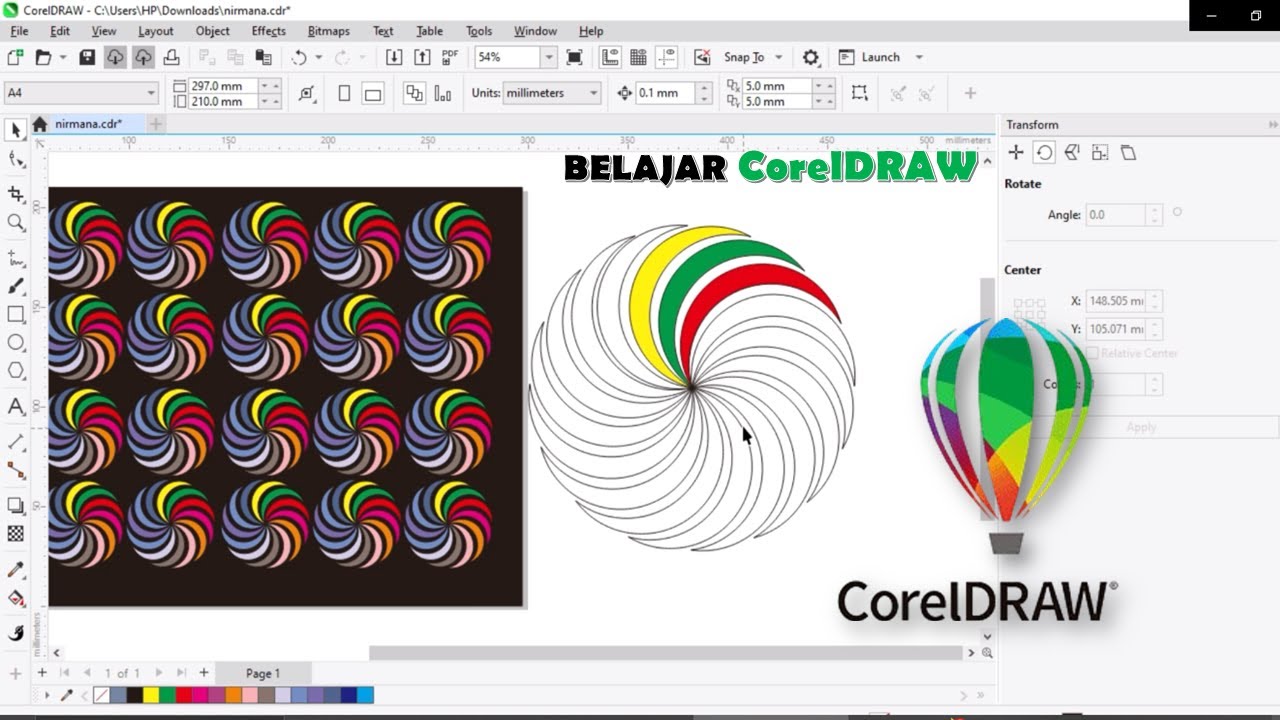Open the Object menu
Screen dimensions: 1280x720
(x=212, y=31)
